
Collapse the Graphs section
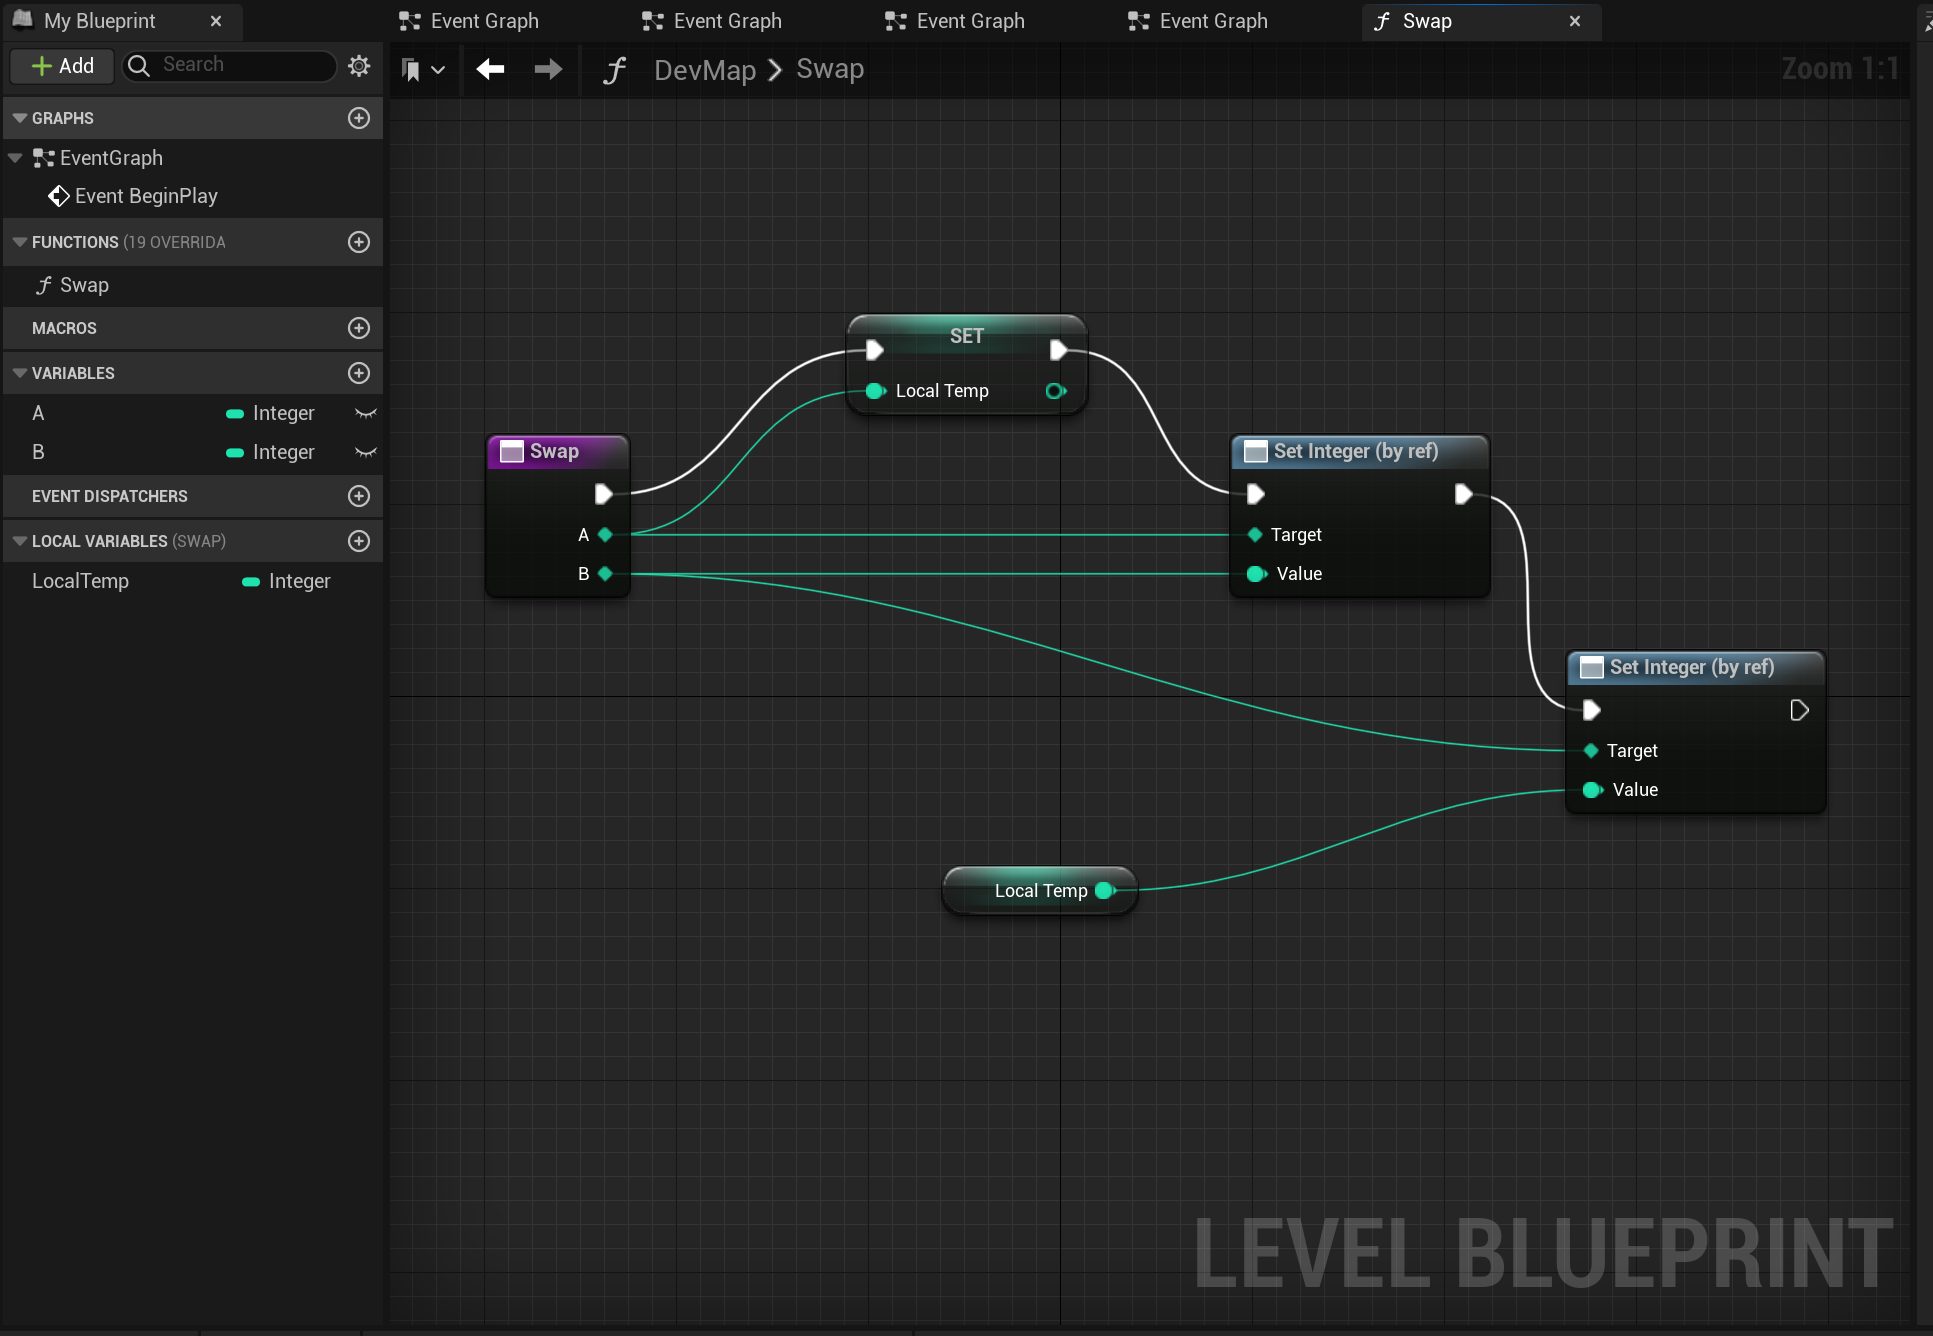pos(19,118)
